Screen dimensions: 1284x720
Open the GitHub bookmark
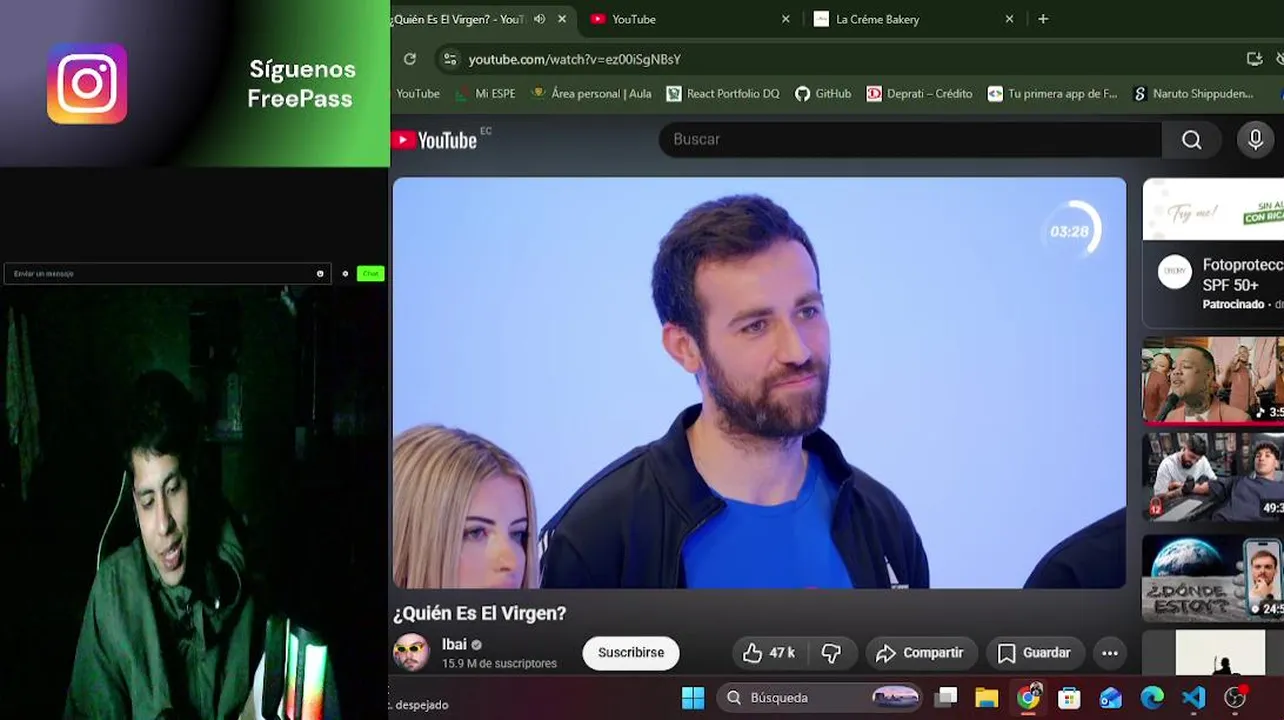pyautogui.click(x=823, y=94)
